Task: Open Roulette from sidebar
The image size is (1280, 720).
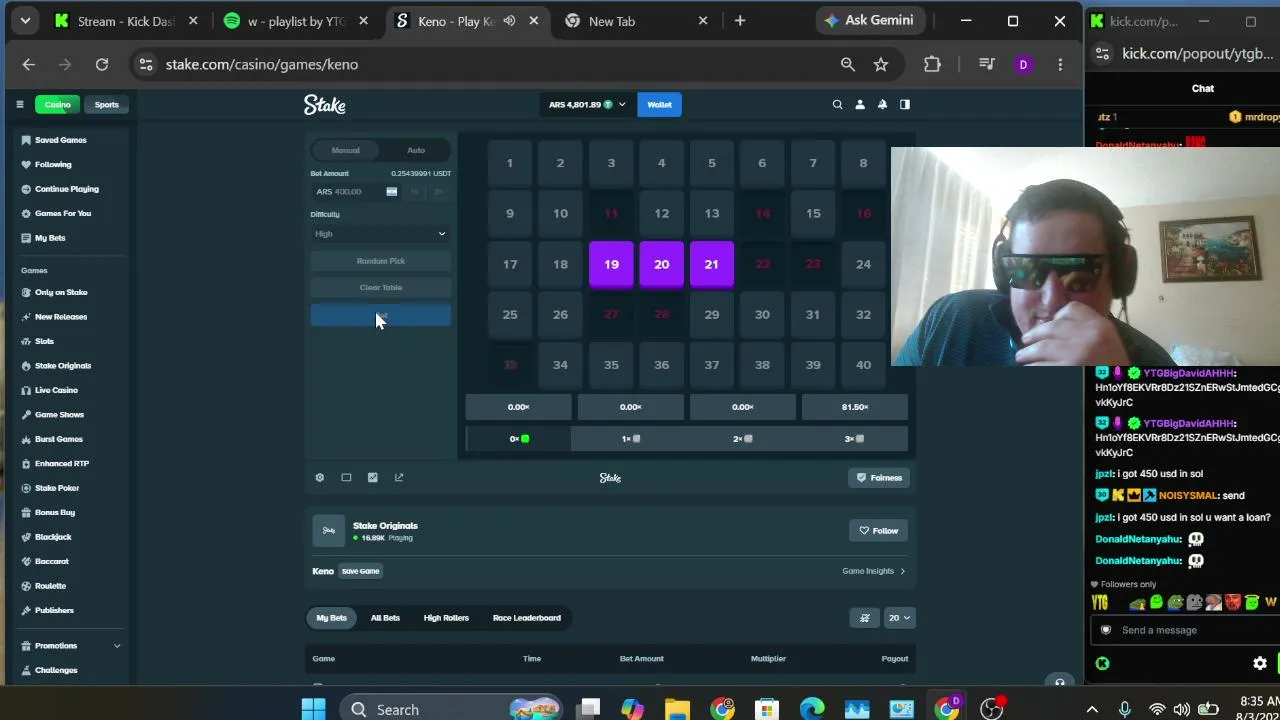Action: 50,586
